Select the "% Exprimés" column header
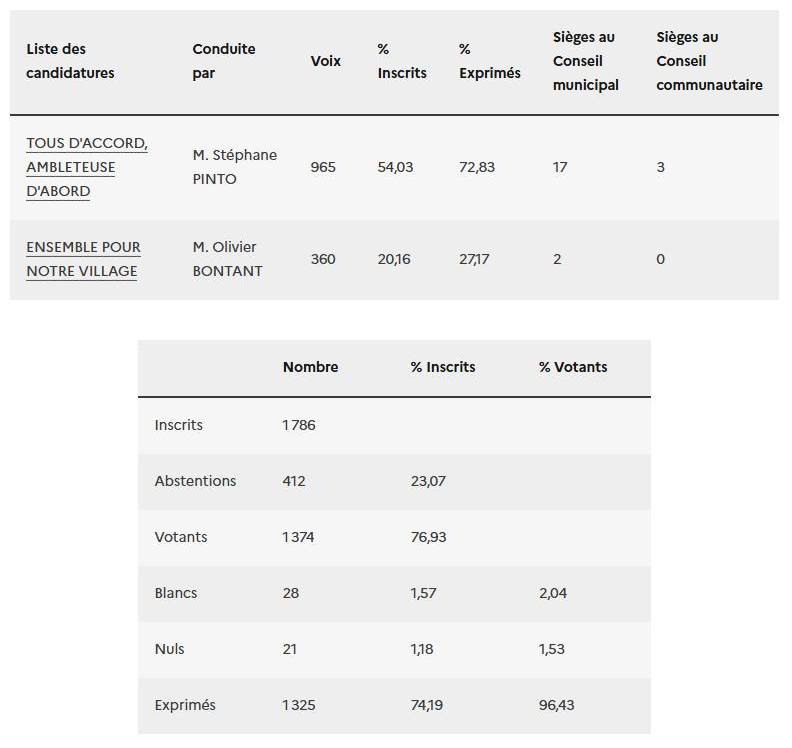Image resolution: width=792 pixels, height=748 pixels. [x=490, y=61]
